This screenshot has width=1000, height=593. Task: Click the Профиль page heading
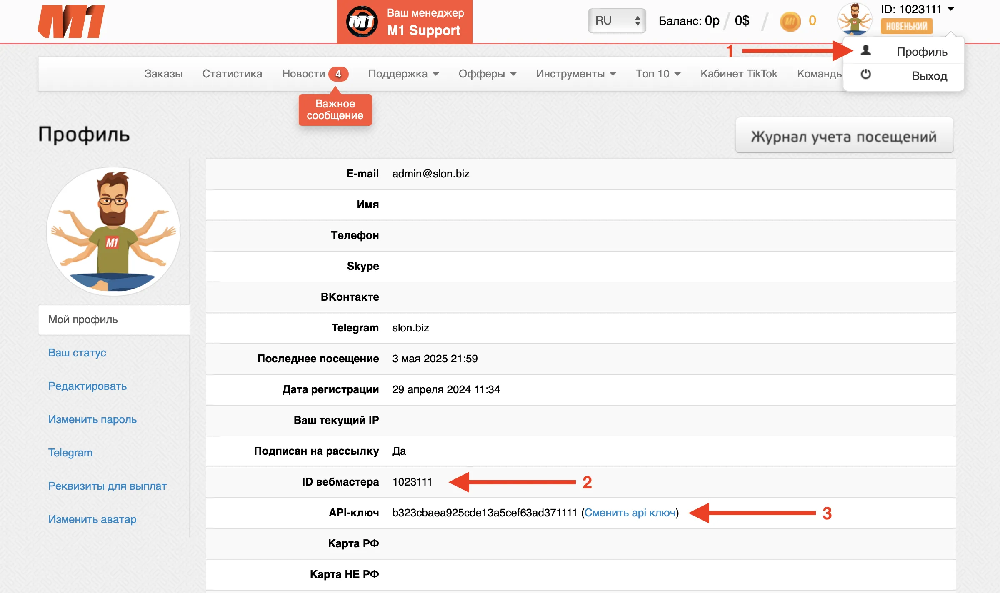click(84, 135)
